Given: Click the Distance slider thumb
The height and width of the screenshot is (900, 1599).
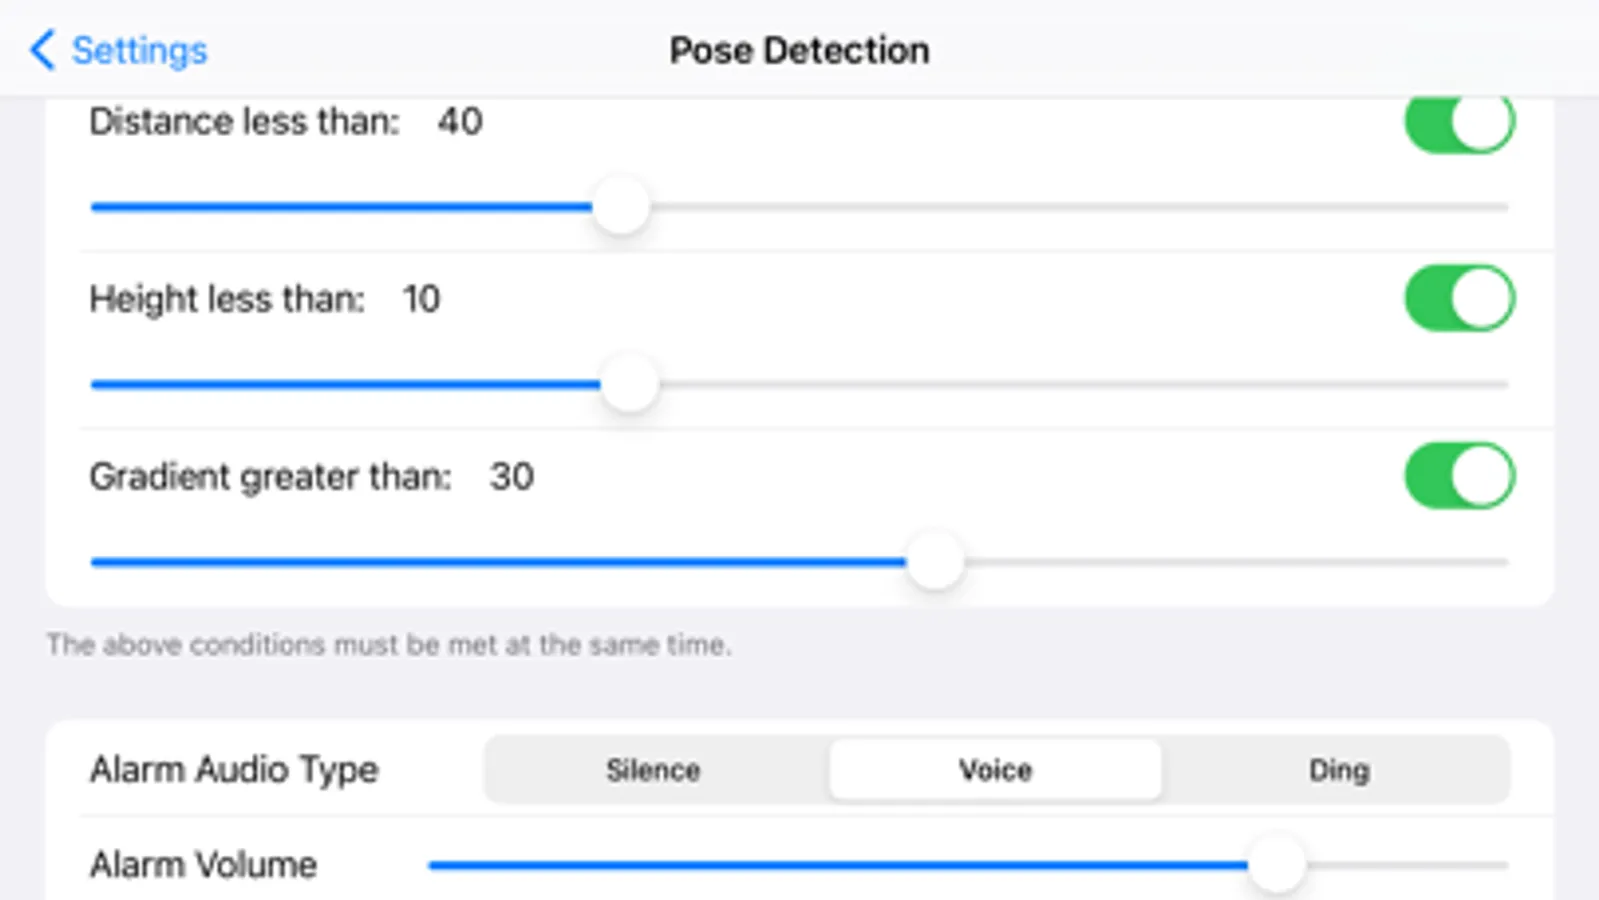Looking at the screenshot, I should pos(621,206).
